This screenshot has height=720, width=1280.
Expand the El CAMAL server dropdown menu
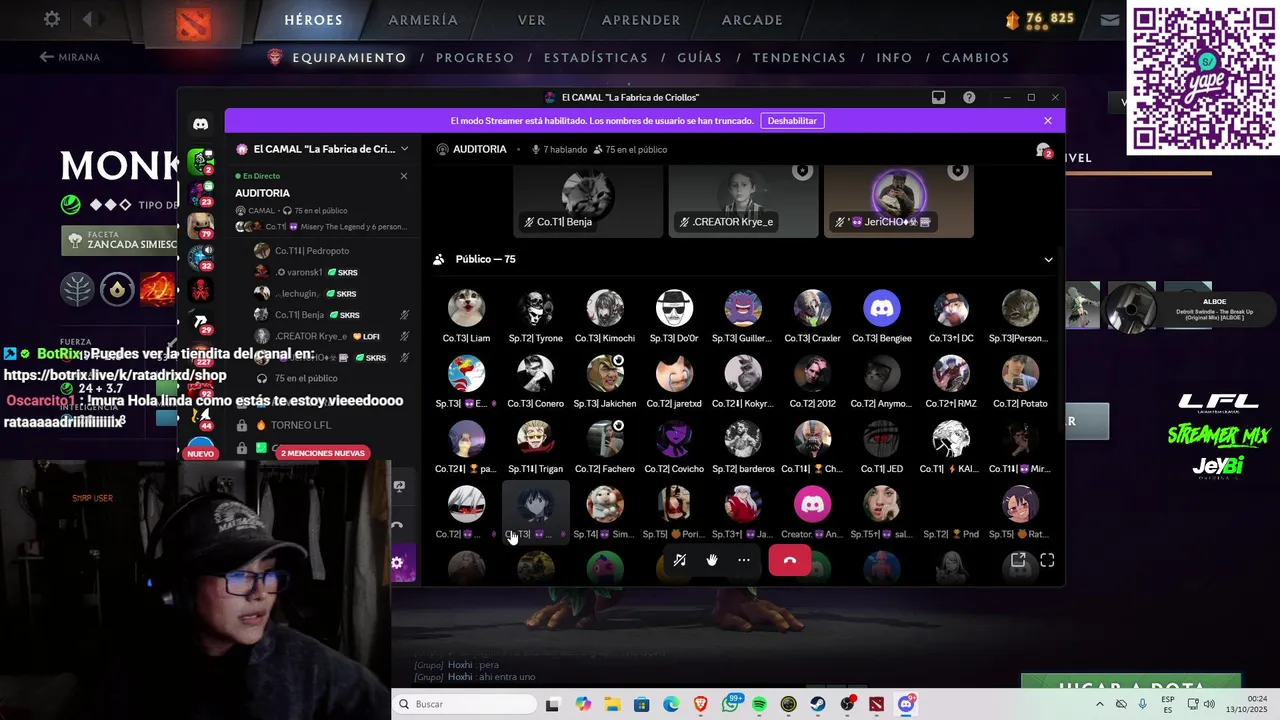pos(404,149)
